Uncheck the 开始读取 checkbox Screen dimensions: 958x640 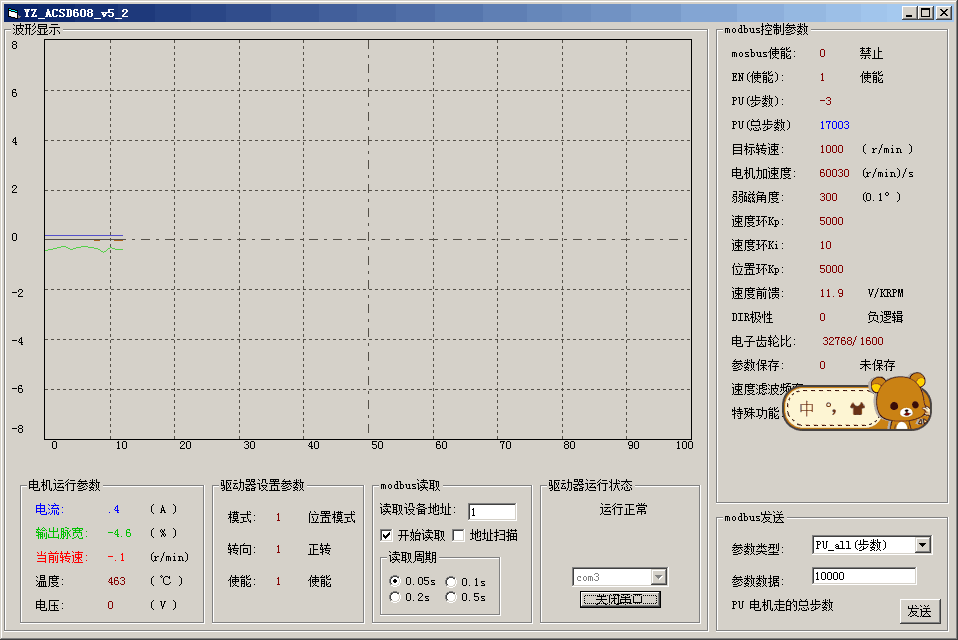click(386, 535)
